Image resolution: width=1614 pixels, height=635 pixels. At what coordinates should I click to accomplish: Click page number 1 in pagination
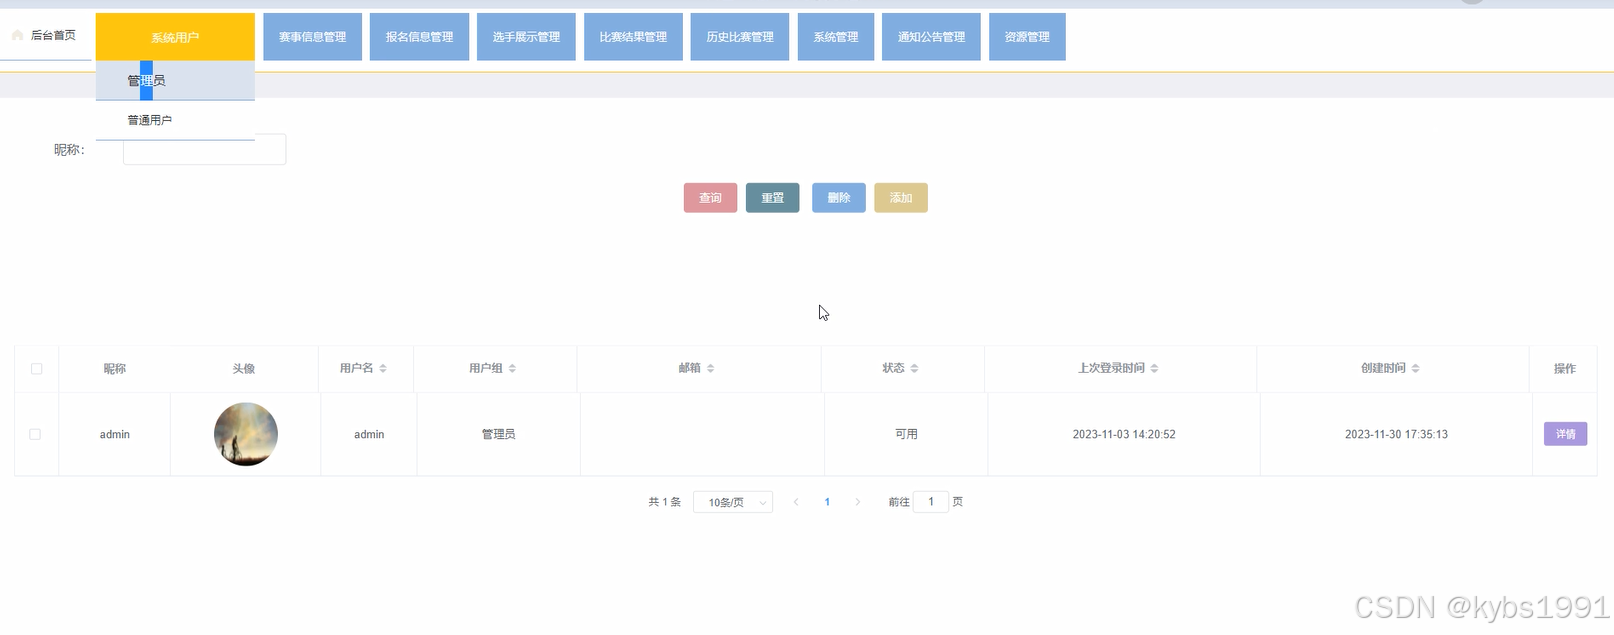point(827,502)
